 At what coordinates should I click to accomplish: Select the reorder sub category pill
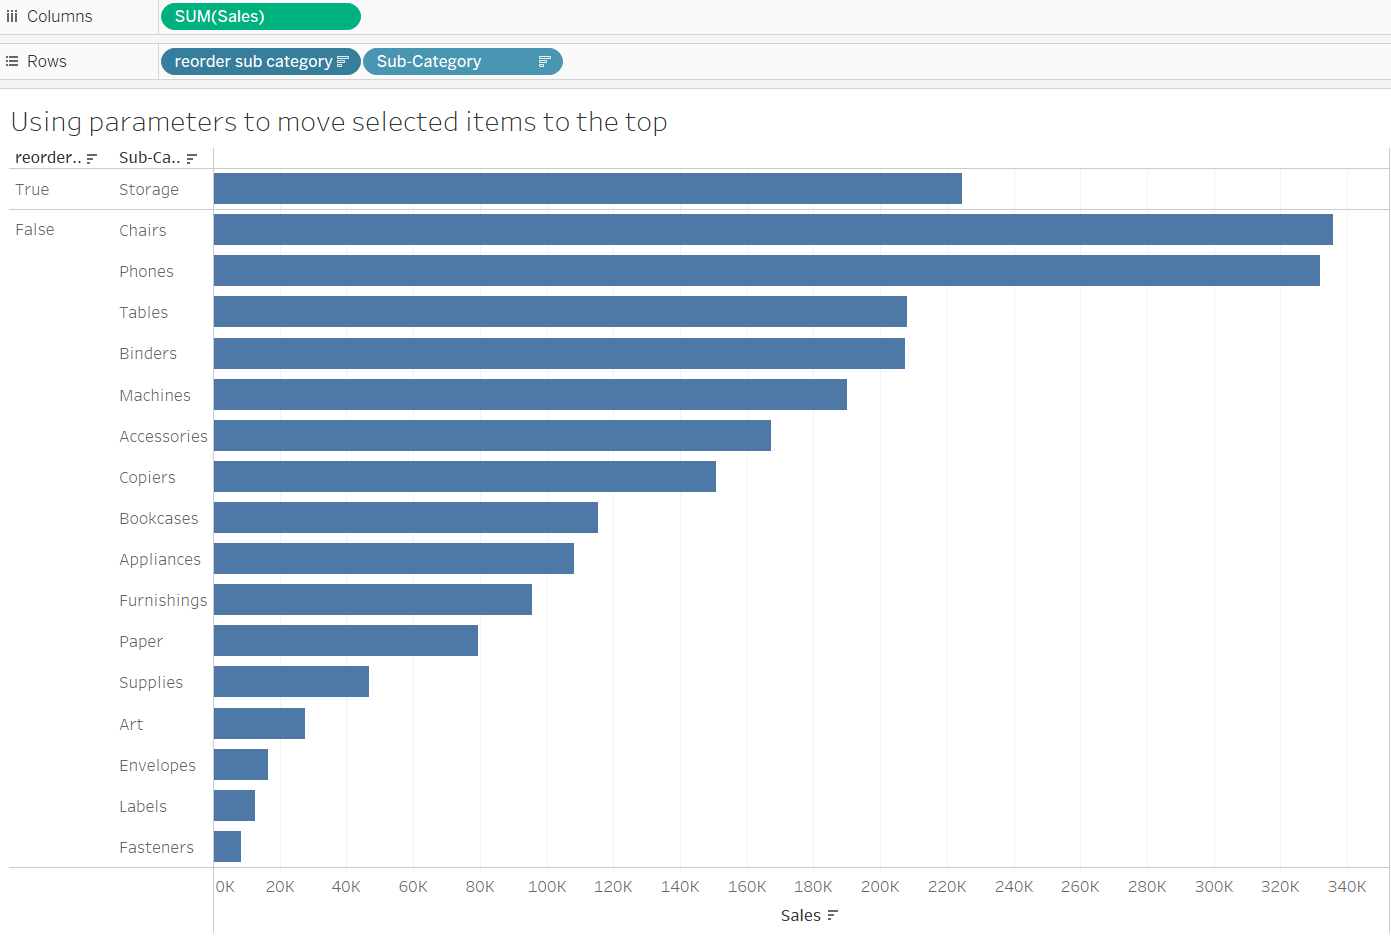tap(260, 62)
